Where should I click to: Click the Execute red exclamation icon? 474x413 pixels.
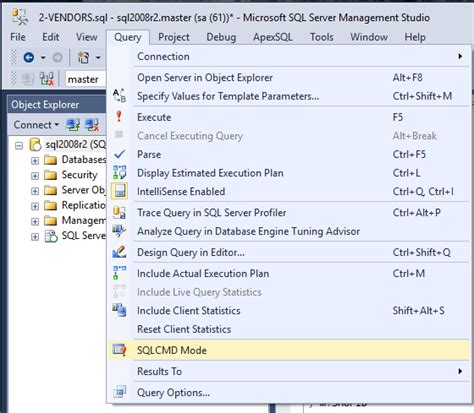(119, 117)
